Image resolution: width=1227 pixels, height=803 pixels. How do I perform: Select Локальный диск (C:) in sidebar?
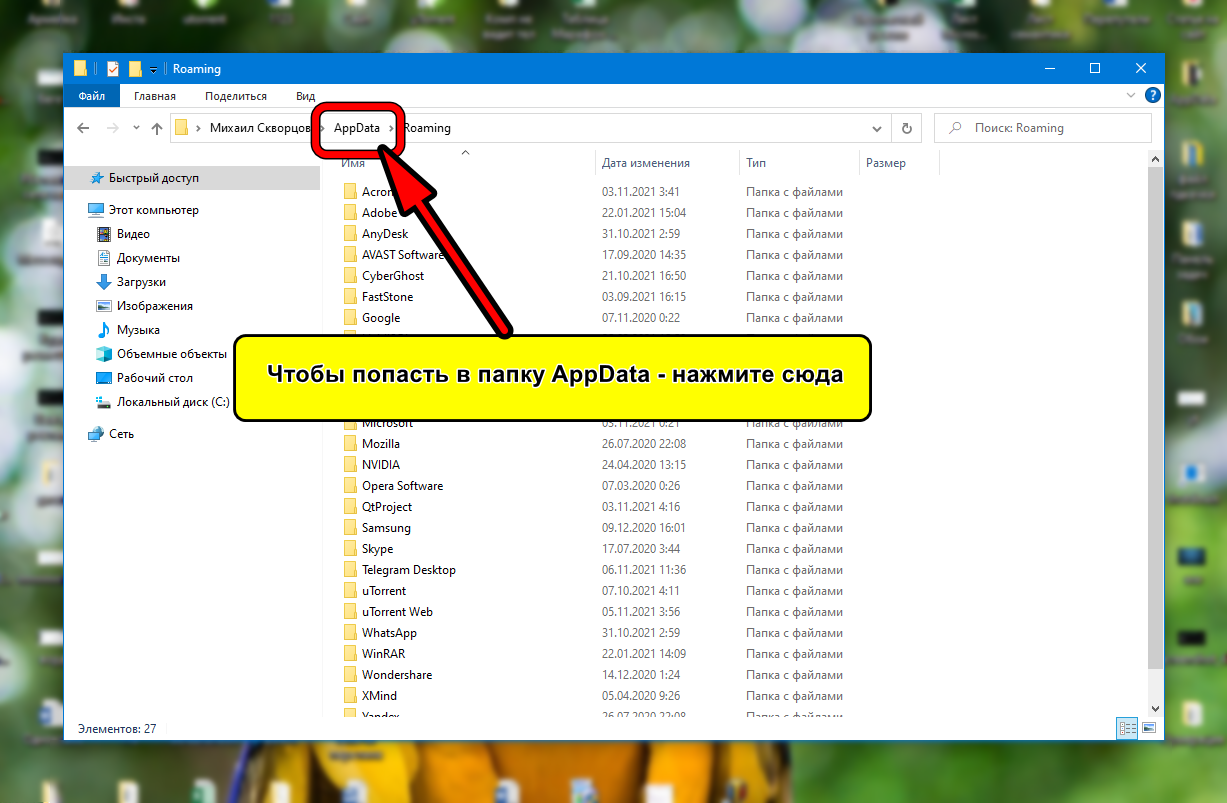pyautogui.click(x=172, y=402)
